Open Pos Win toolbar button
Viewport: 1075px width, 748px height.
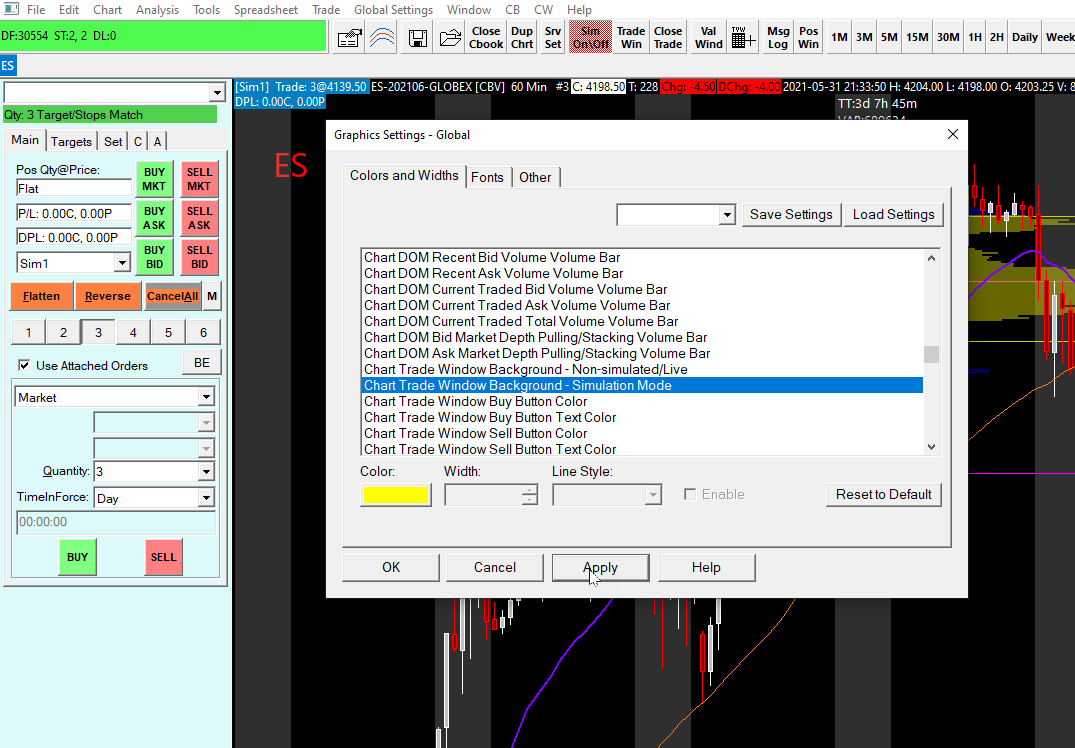(x=808, y=38)
